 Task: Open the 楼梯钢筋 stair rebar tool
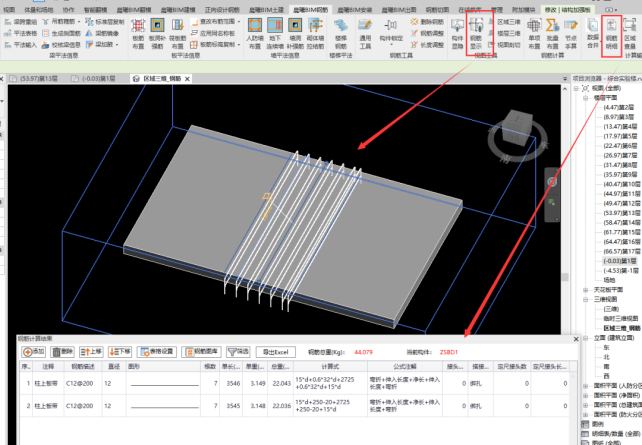pos(341,30)
